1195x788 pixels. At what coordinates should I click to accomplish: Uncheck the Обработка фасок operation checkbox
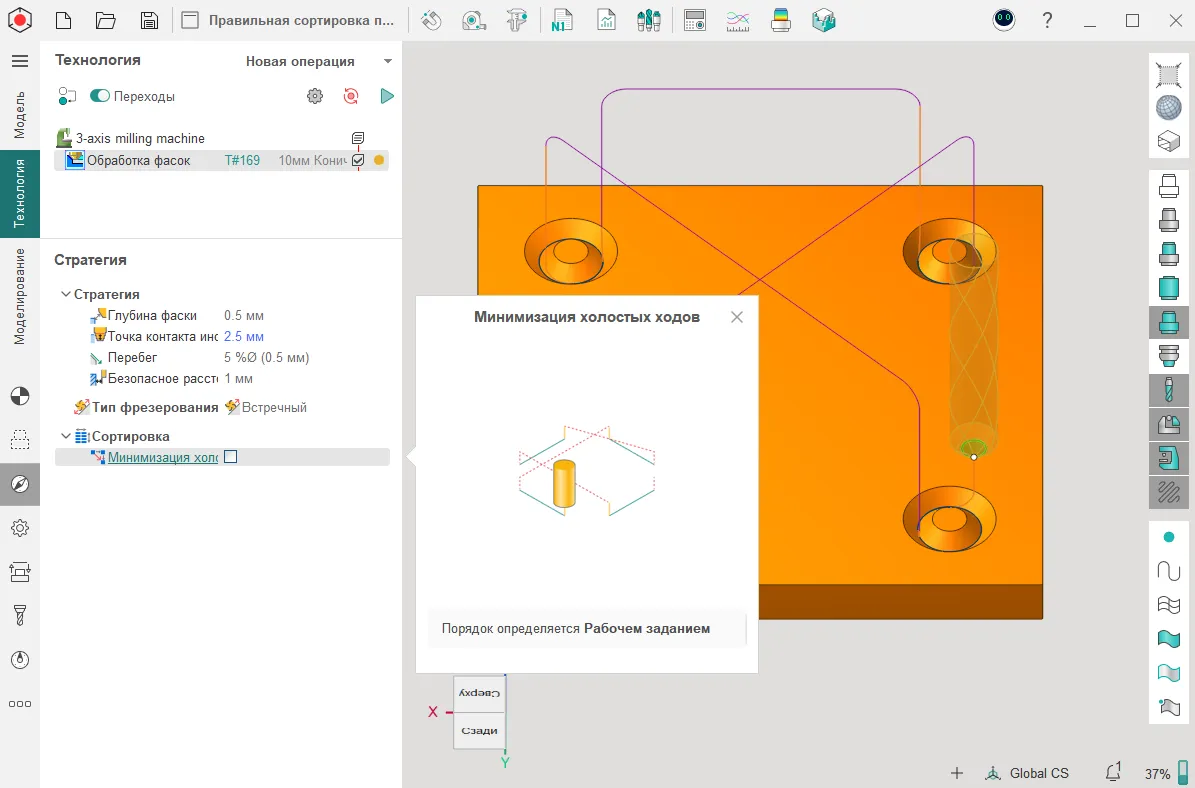click(x=358, y=160)
